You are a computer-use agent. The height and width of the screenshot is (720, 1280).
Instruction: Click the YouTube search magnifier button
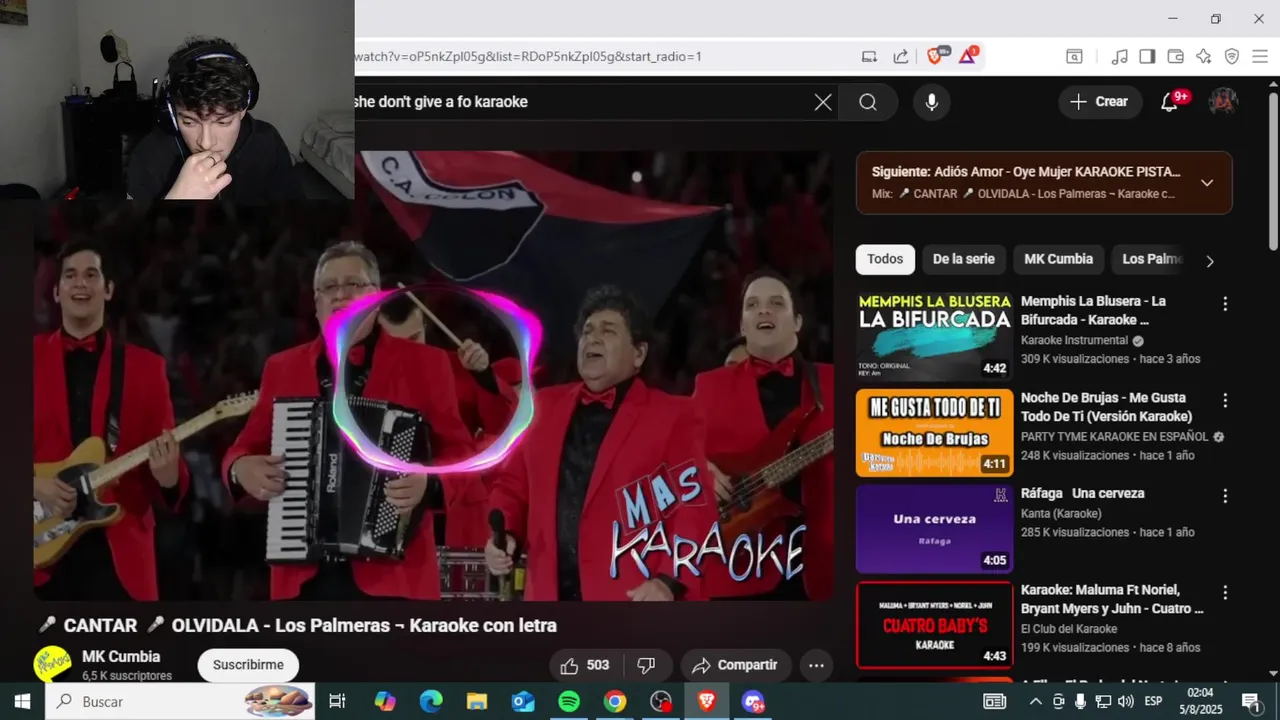click(x=868, y=102)
